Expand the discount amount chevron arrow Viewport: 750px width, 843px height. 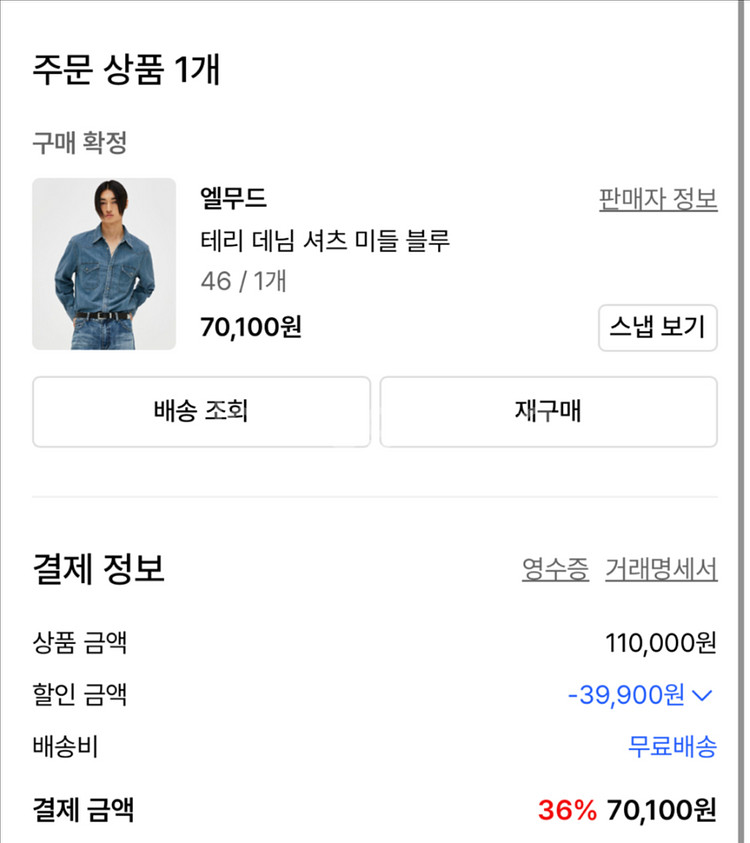pyautogui.click(x=702, y=695)
